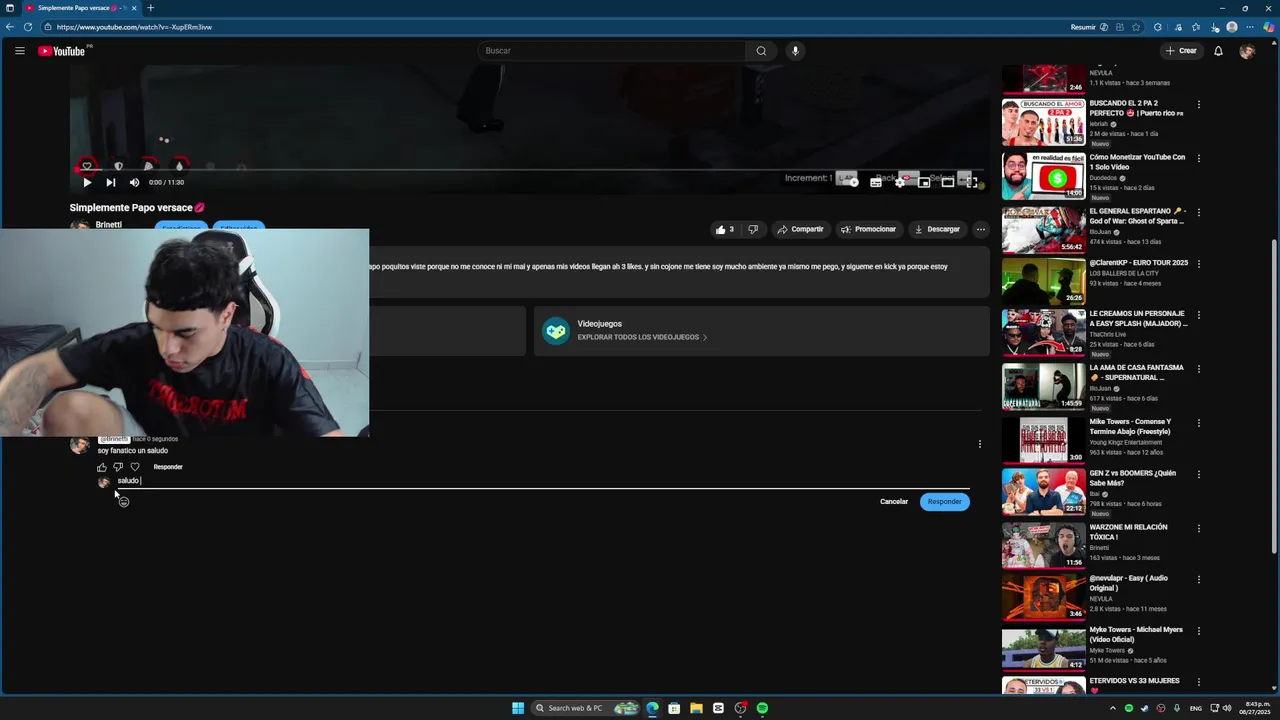Toggle autoplay switch in player

click(x=849, y=182)
